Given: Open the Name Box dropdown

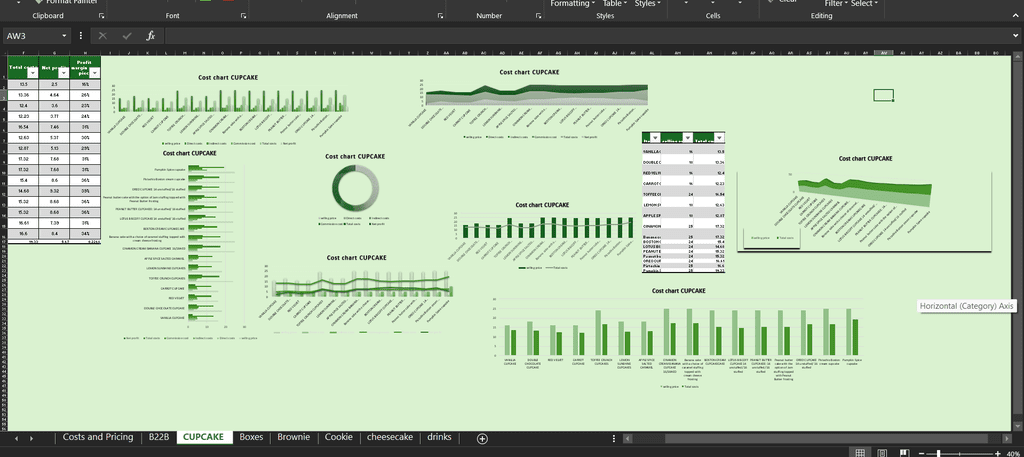Looking at the screenshot, I should [x=64, y=36].
